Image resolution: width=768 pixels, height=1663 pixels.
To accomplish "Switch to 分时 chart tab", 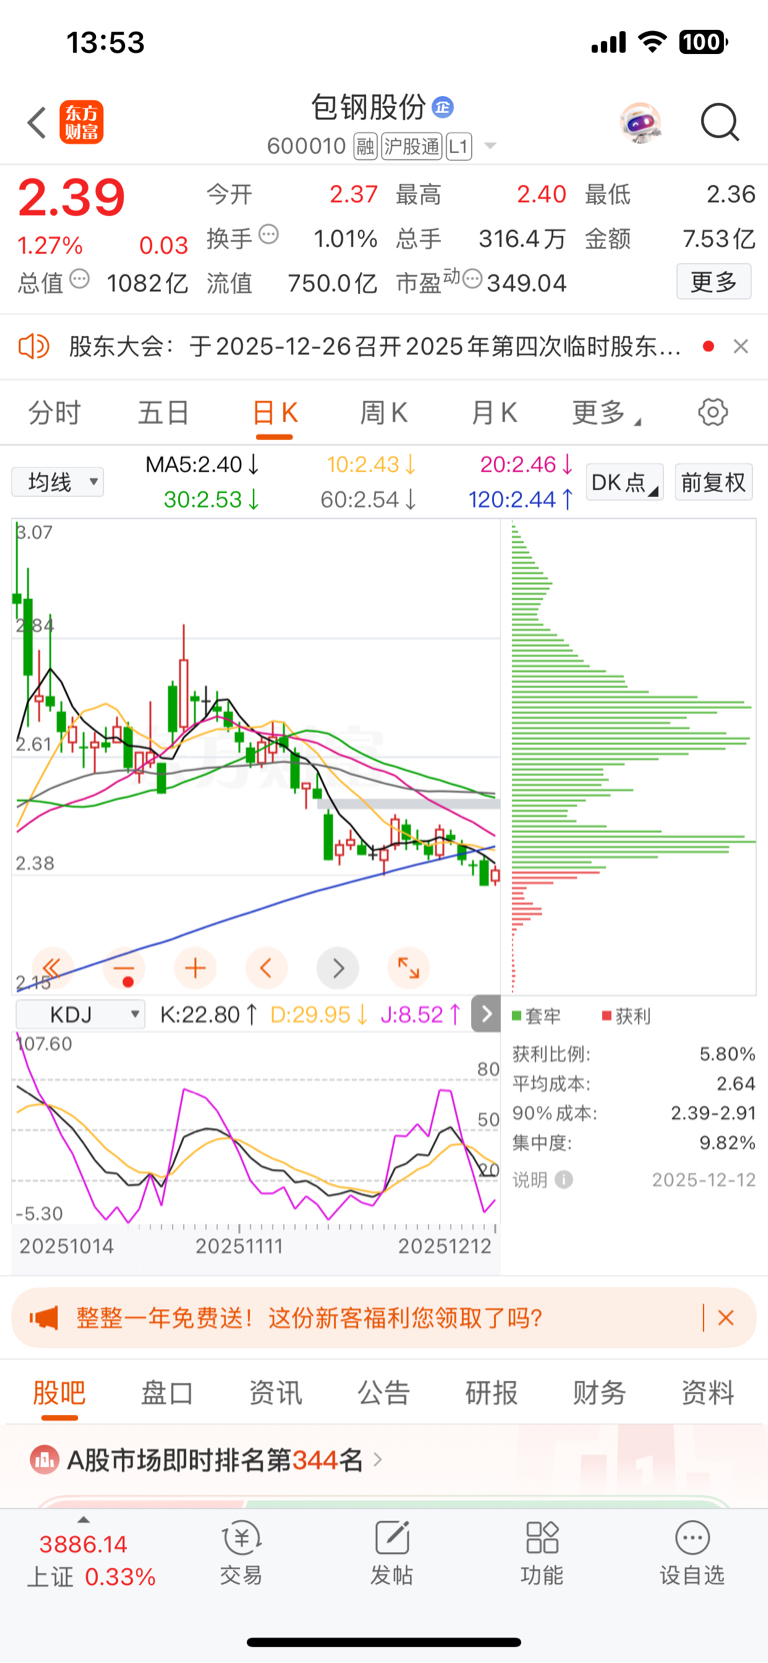I will point(54,412).
